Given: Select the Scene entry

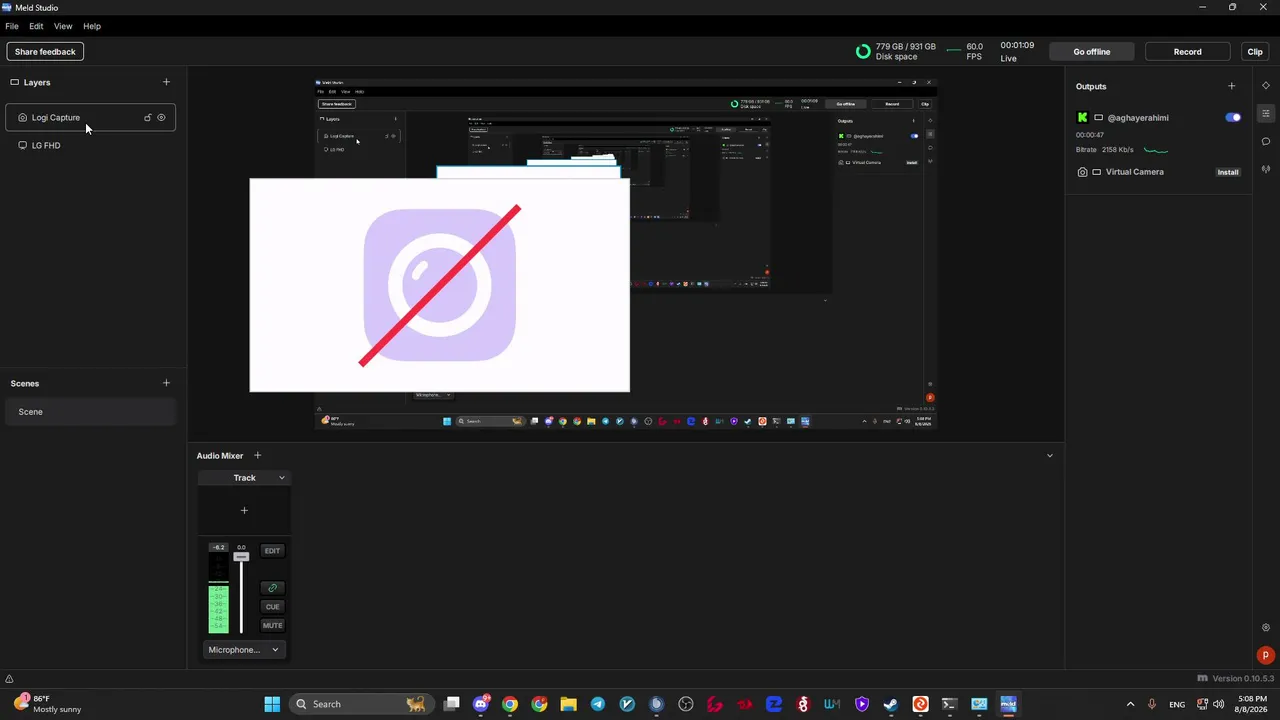Looking at the screenshot, I should pyautogui.click(x=91, y=411).
